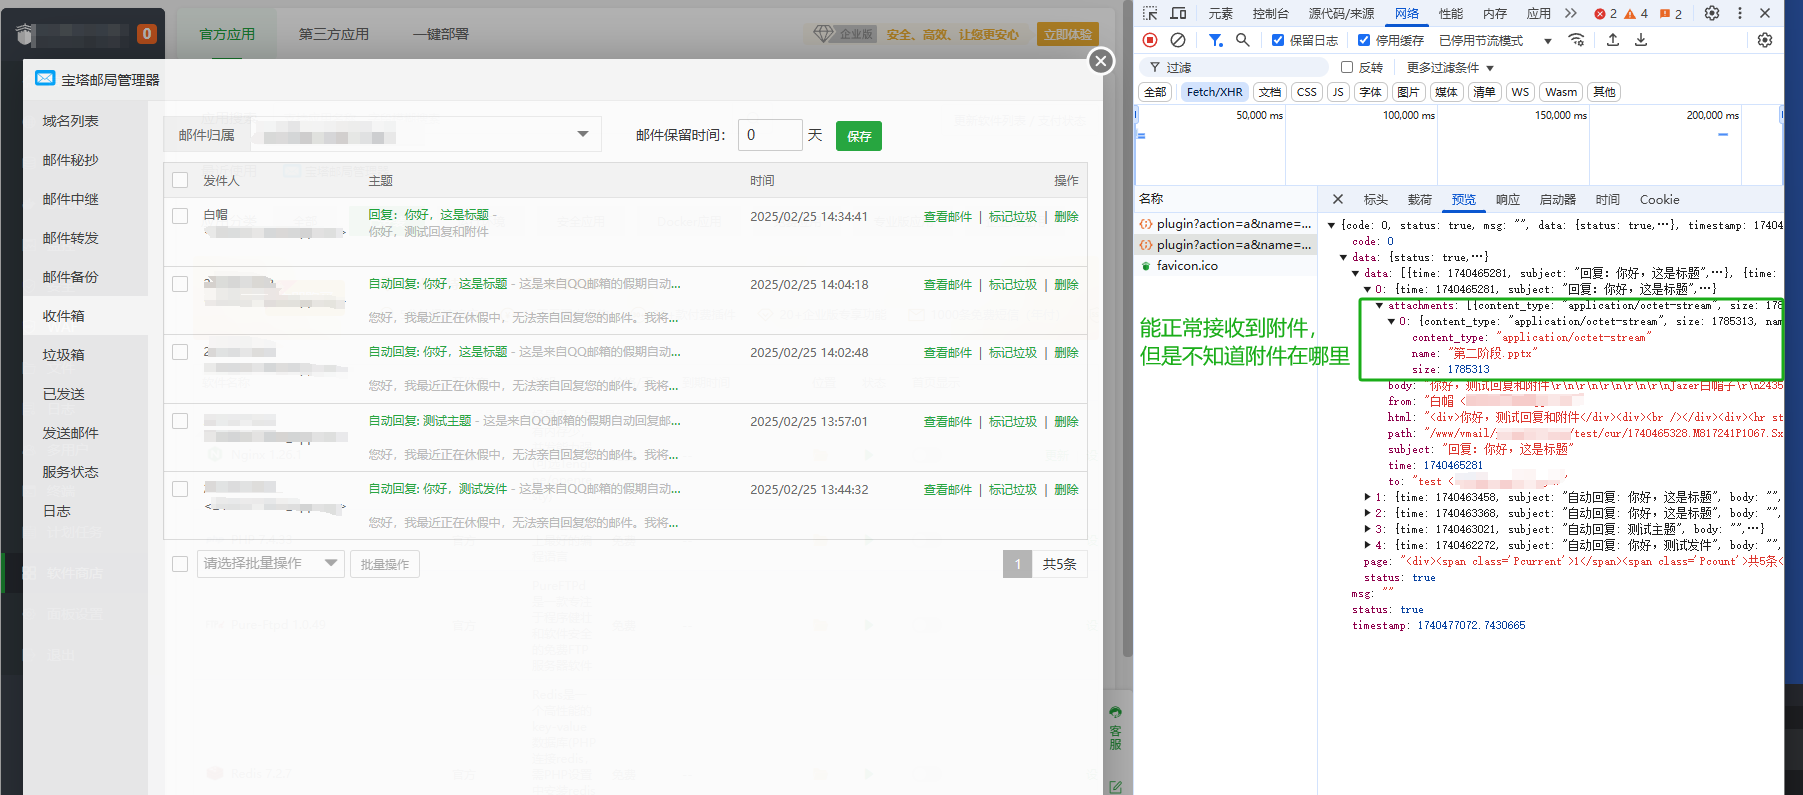Check the mail dated 13:57:01
Screen dimensions: 1803x795
click(x=180, y=421)
